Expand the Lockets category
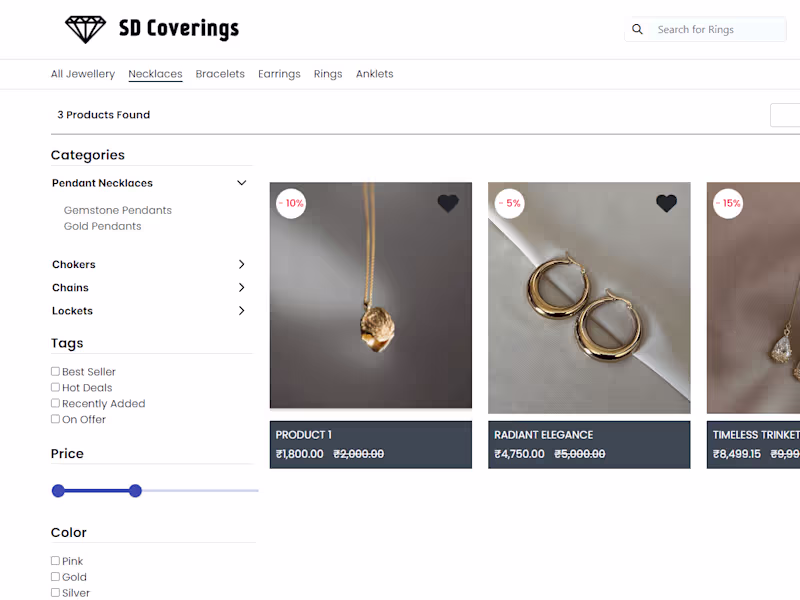Image resolution: width=800 pixels, height=600 pixels. (241, 311)
